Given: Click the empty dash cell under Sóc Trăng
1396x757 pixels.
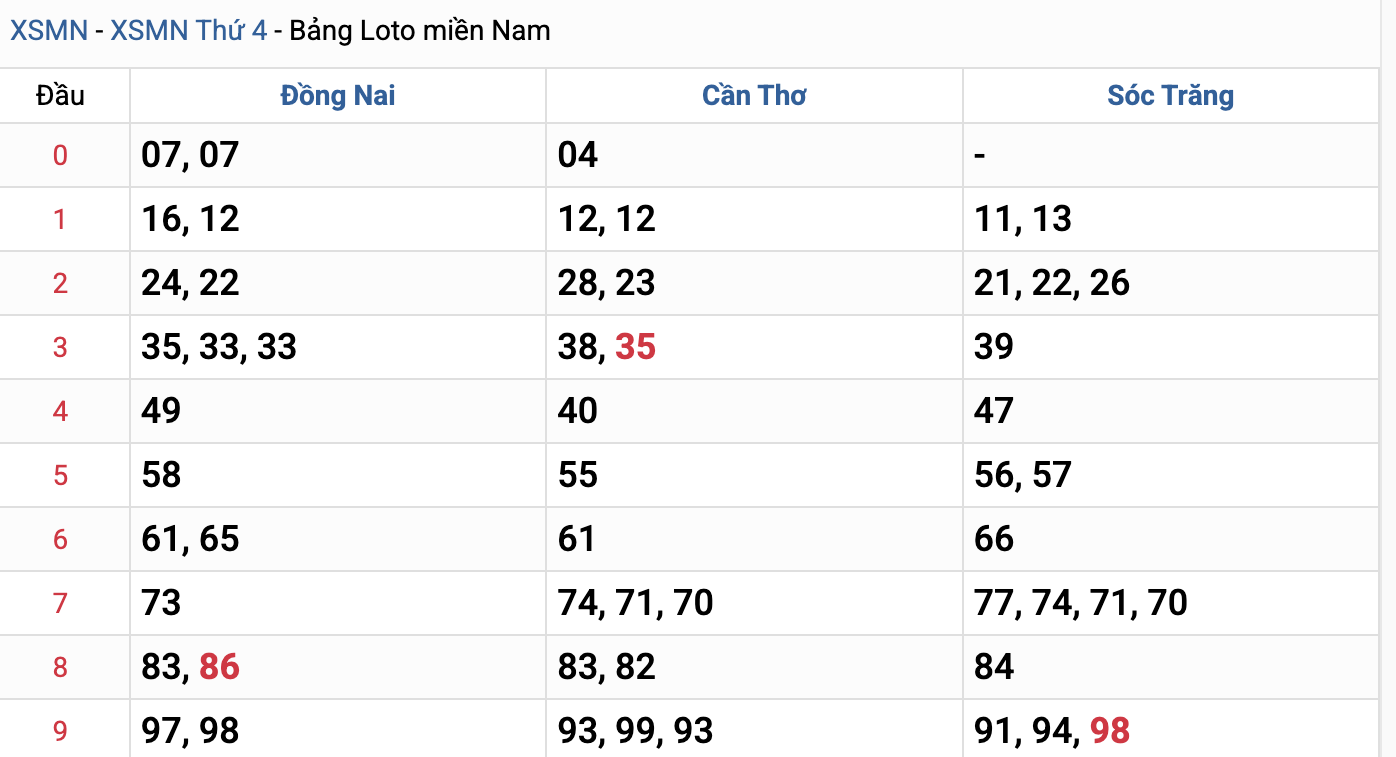Looking at the screenshot, I should click(980, 155).
